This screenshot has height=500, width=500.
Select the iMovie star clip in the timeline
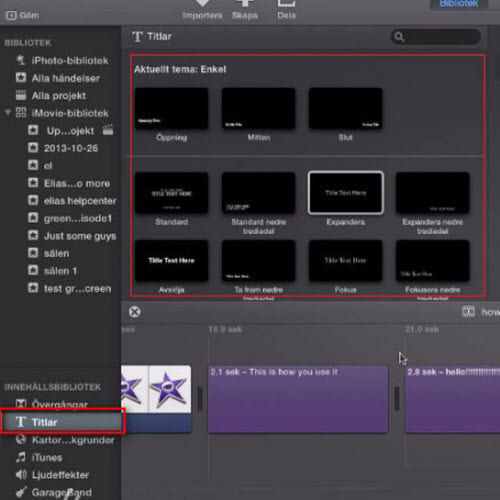point(156,399)
